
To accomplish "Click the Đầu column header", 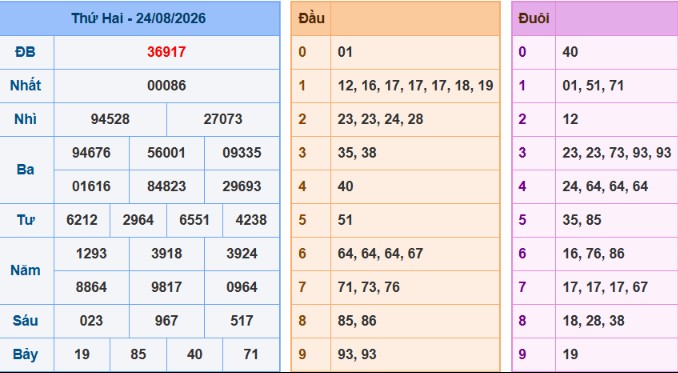I will [311, 18].
